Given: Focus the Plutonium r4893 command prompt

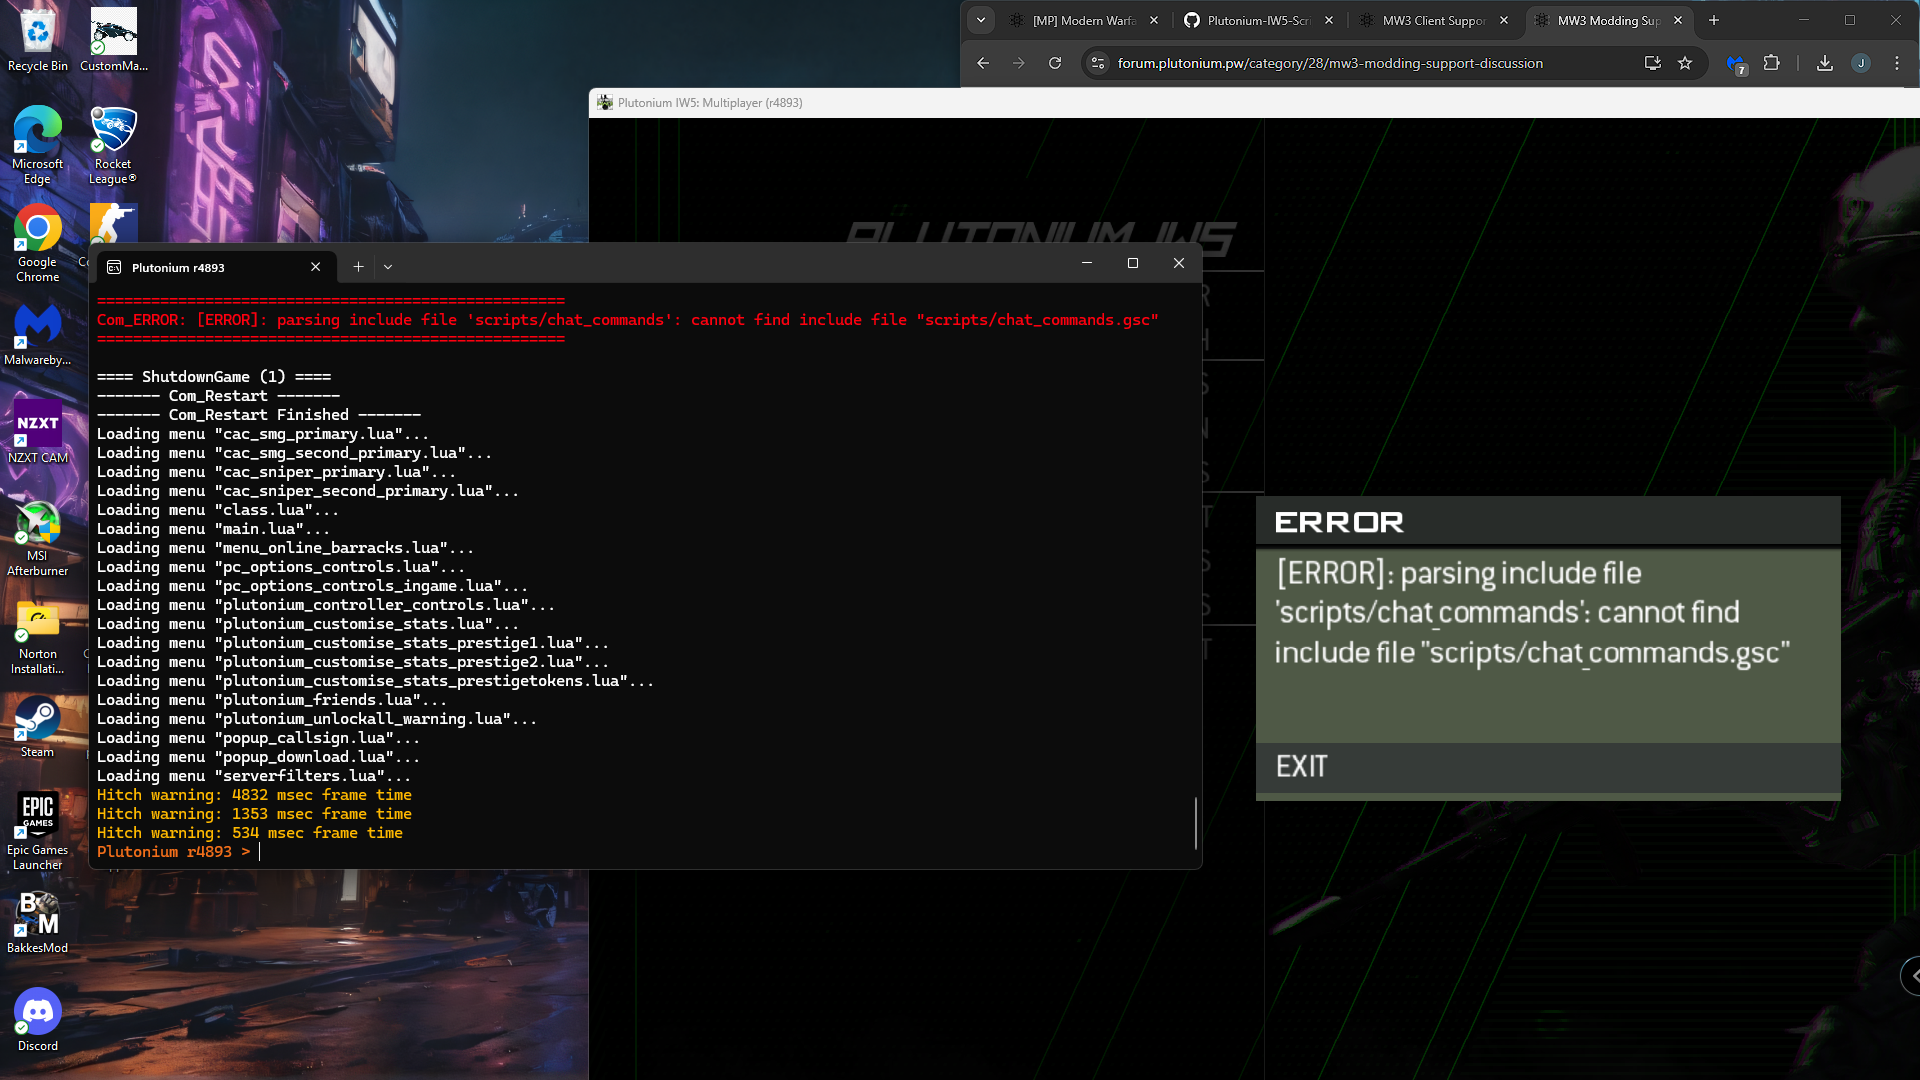Looking at the screenshot, I should coord(173,852).
